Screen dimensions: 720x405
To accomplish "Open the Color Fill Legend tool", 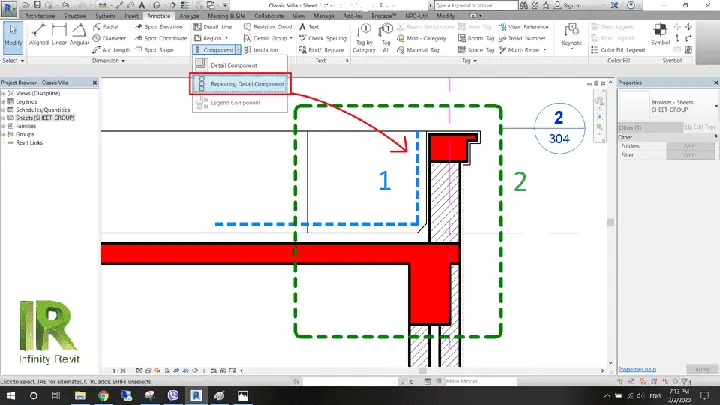I will click(x=618, y=50).
